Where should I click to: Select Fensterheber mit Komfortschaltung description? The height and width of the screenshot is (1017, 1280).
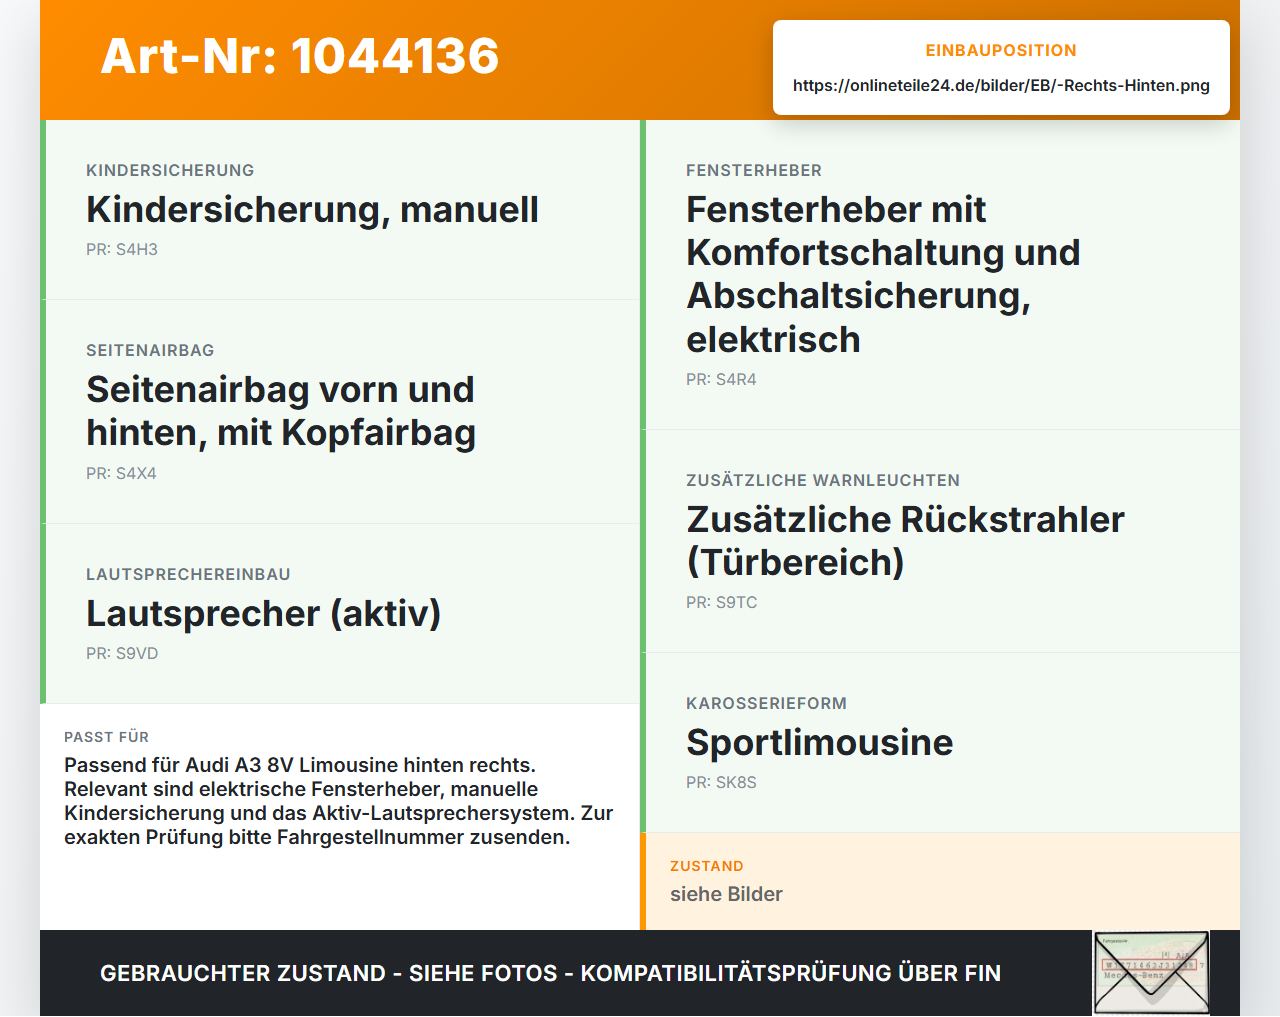click(883, 275)
